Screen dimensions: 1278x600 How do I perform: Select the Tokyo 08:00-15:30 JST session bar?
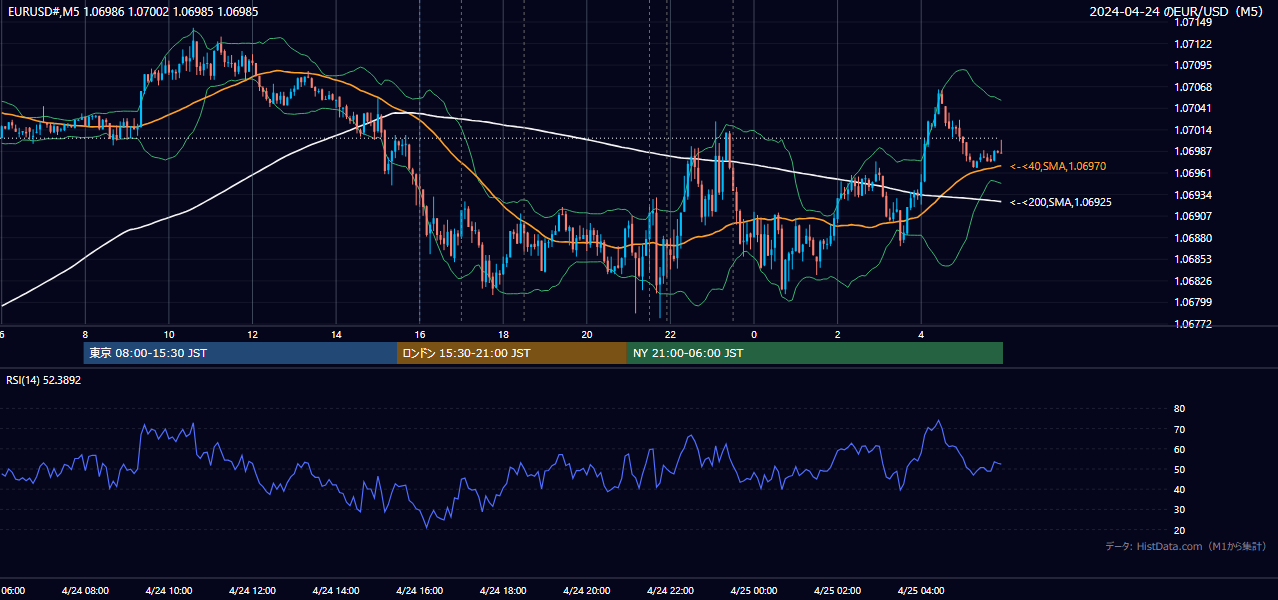[241, 353]
